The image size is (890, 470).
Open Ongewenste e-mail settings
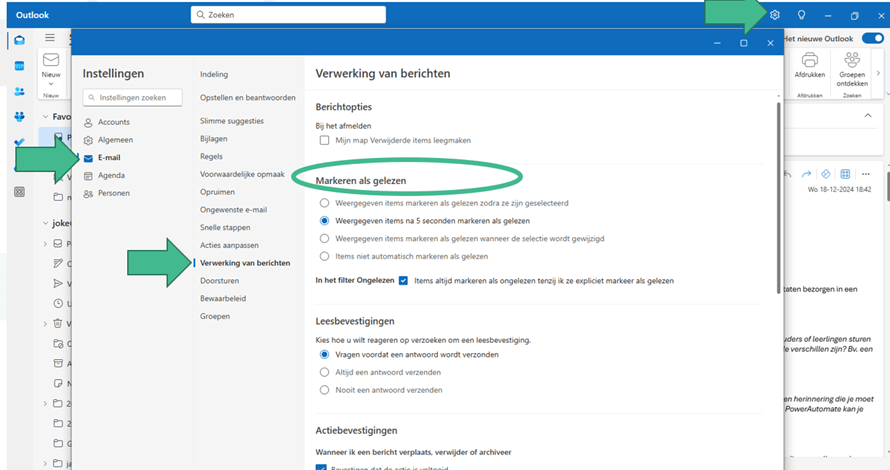(x=233, y=209)
